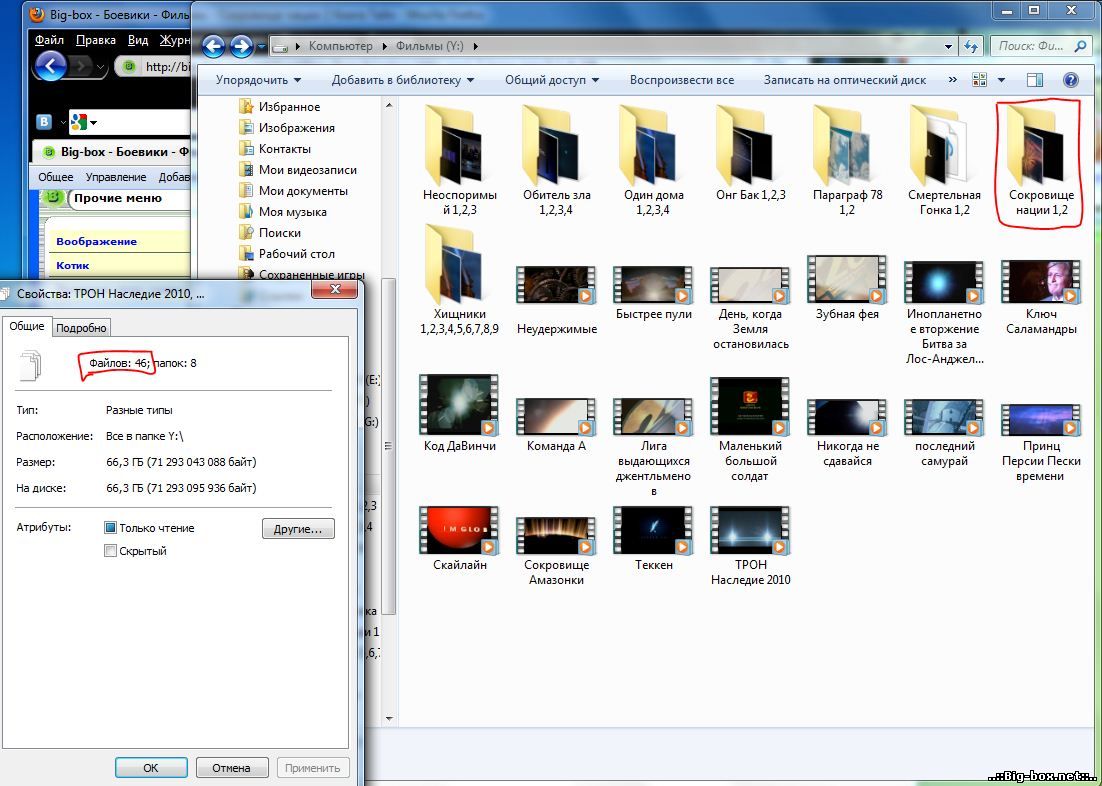Click Воспроизвести все in the toolbar
Screen dimensions: 1102x786
pos(682,80)
